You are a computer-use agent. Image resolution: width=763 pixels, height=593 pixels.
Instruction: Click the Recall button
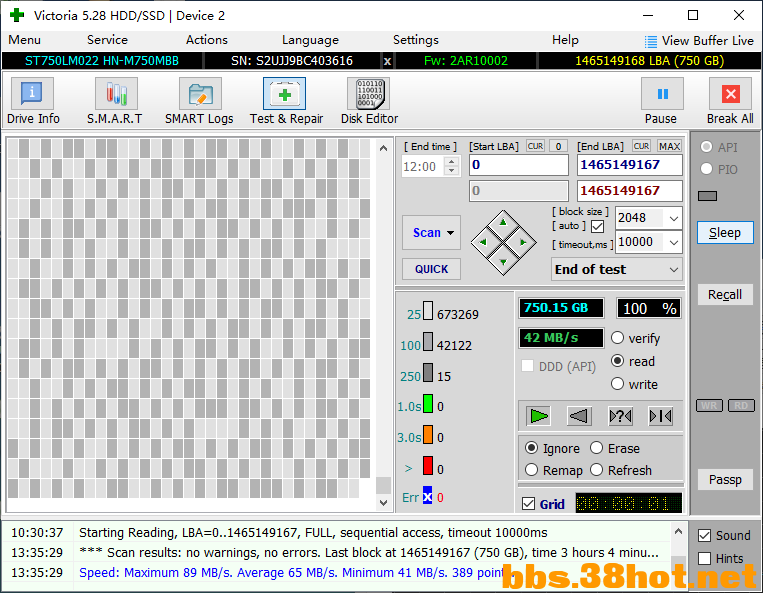point(725,295)
